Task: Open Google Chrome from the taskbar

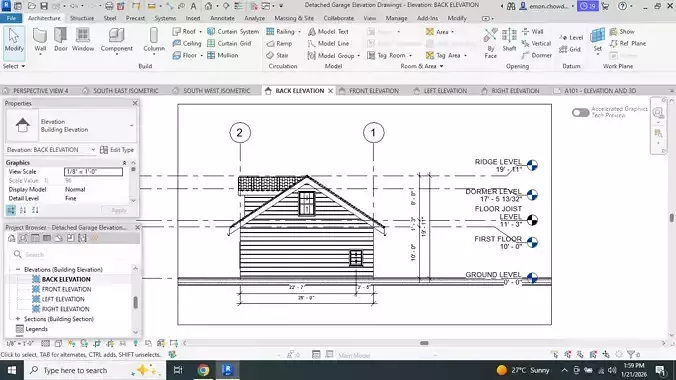Action: point(203,370)
